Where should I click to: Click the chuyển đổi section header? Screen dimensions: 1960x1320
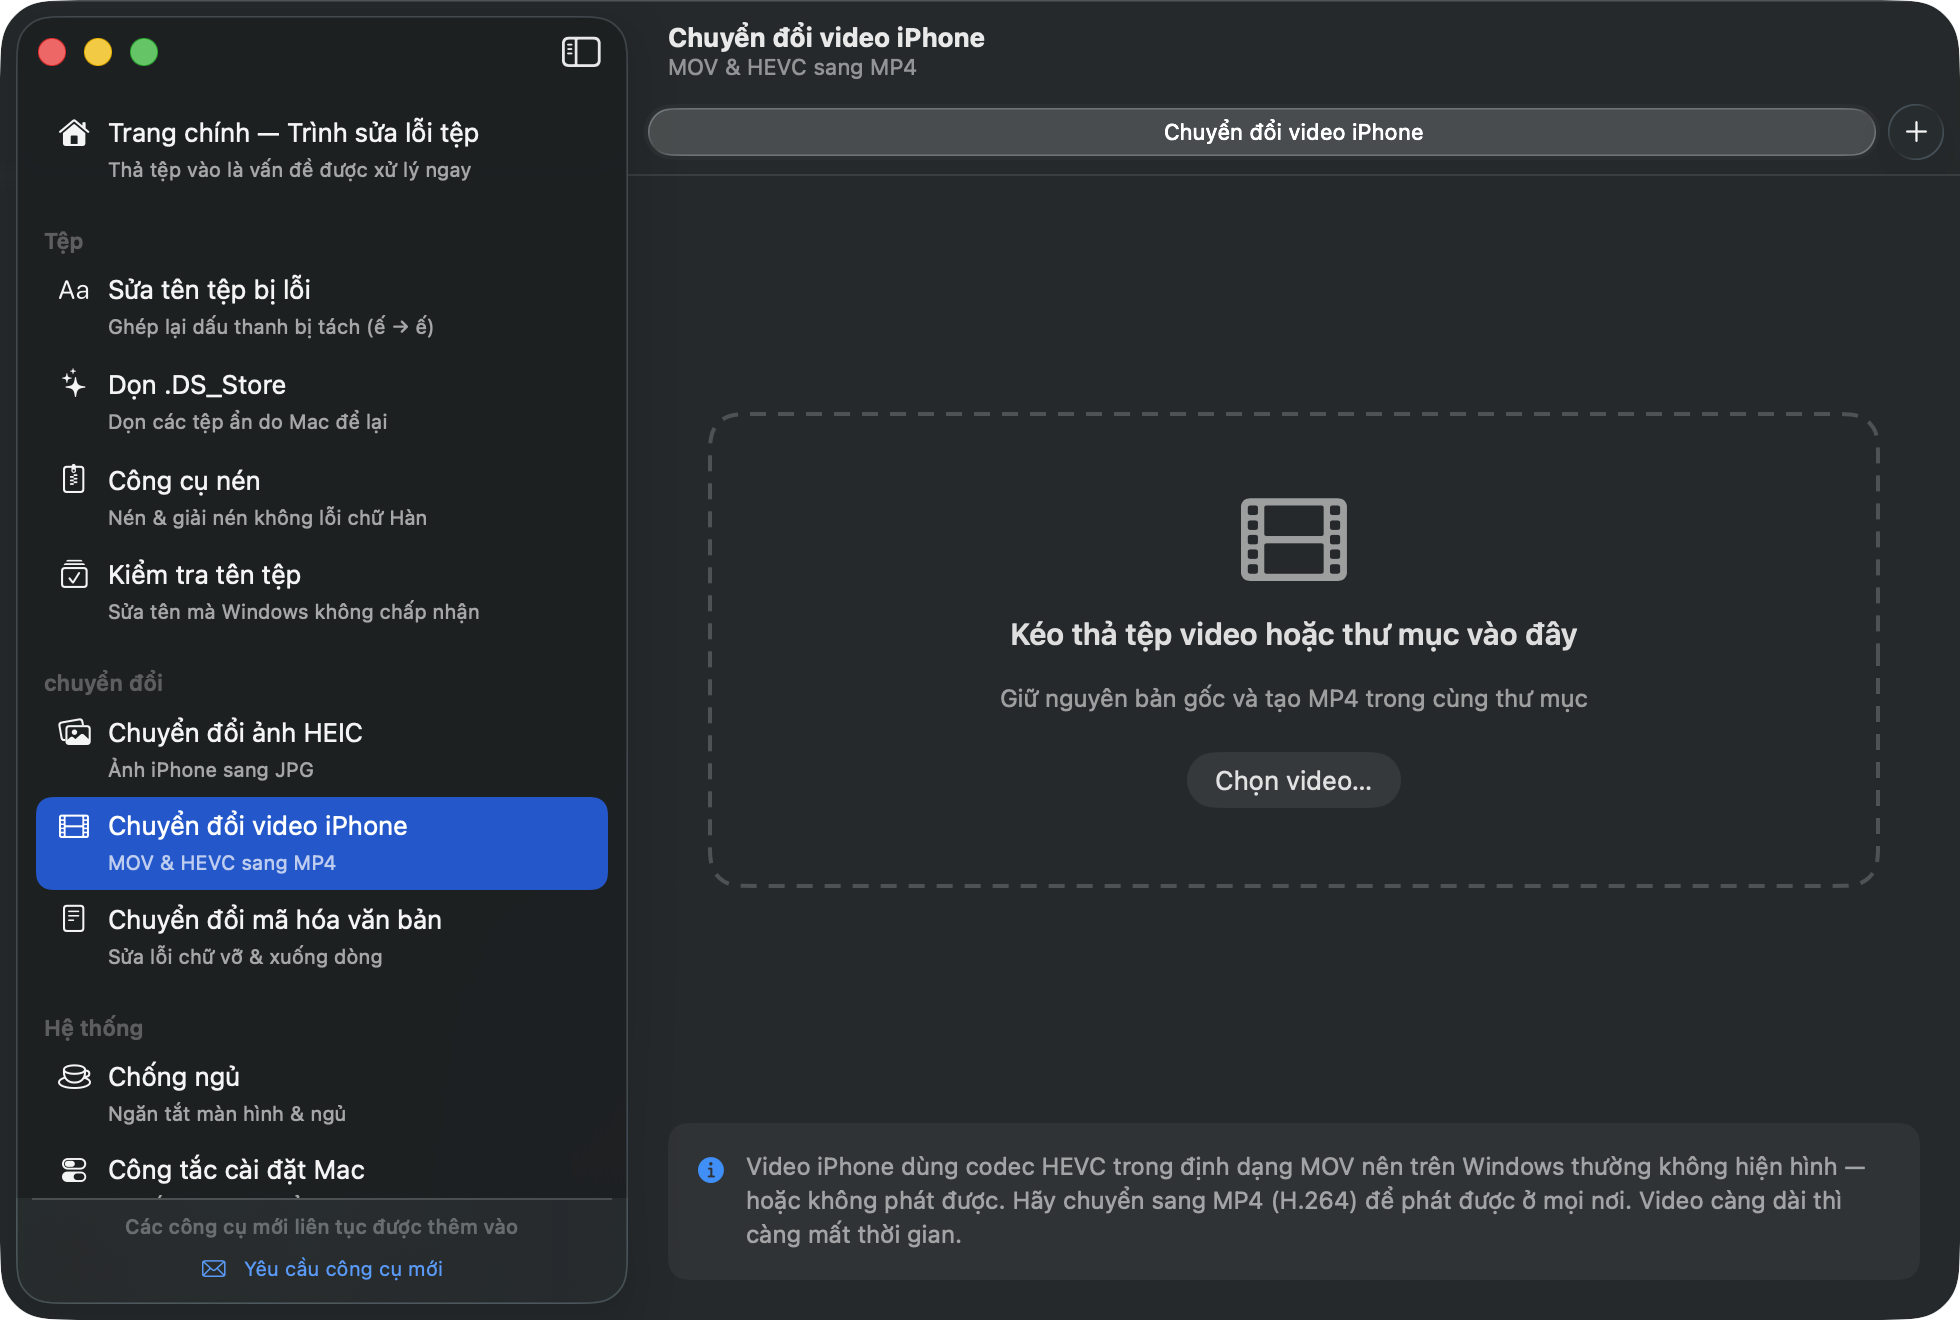tap(103, 683)
